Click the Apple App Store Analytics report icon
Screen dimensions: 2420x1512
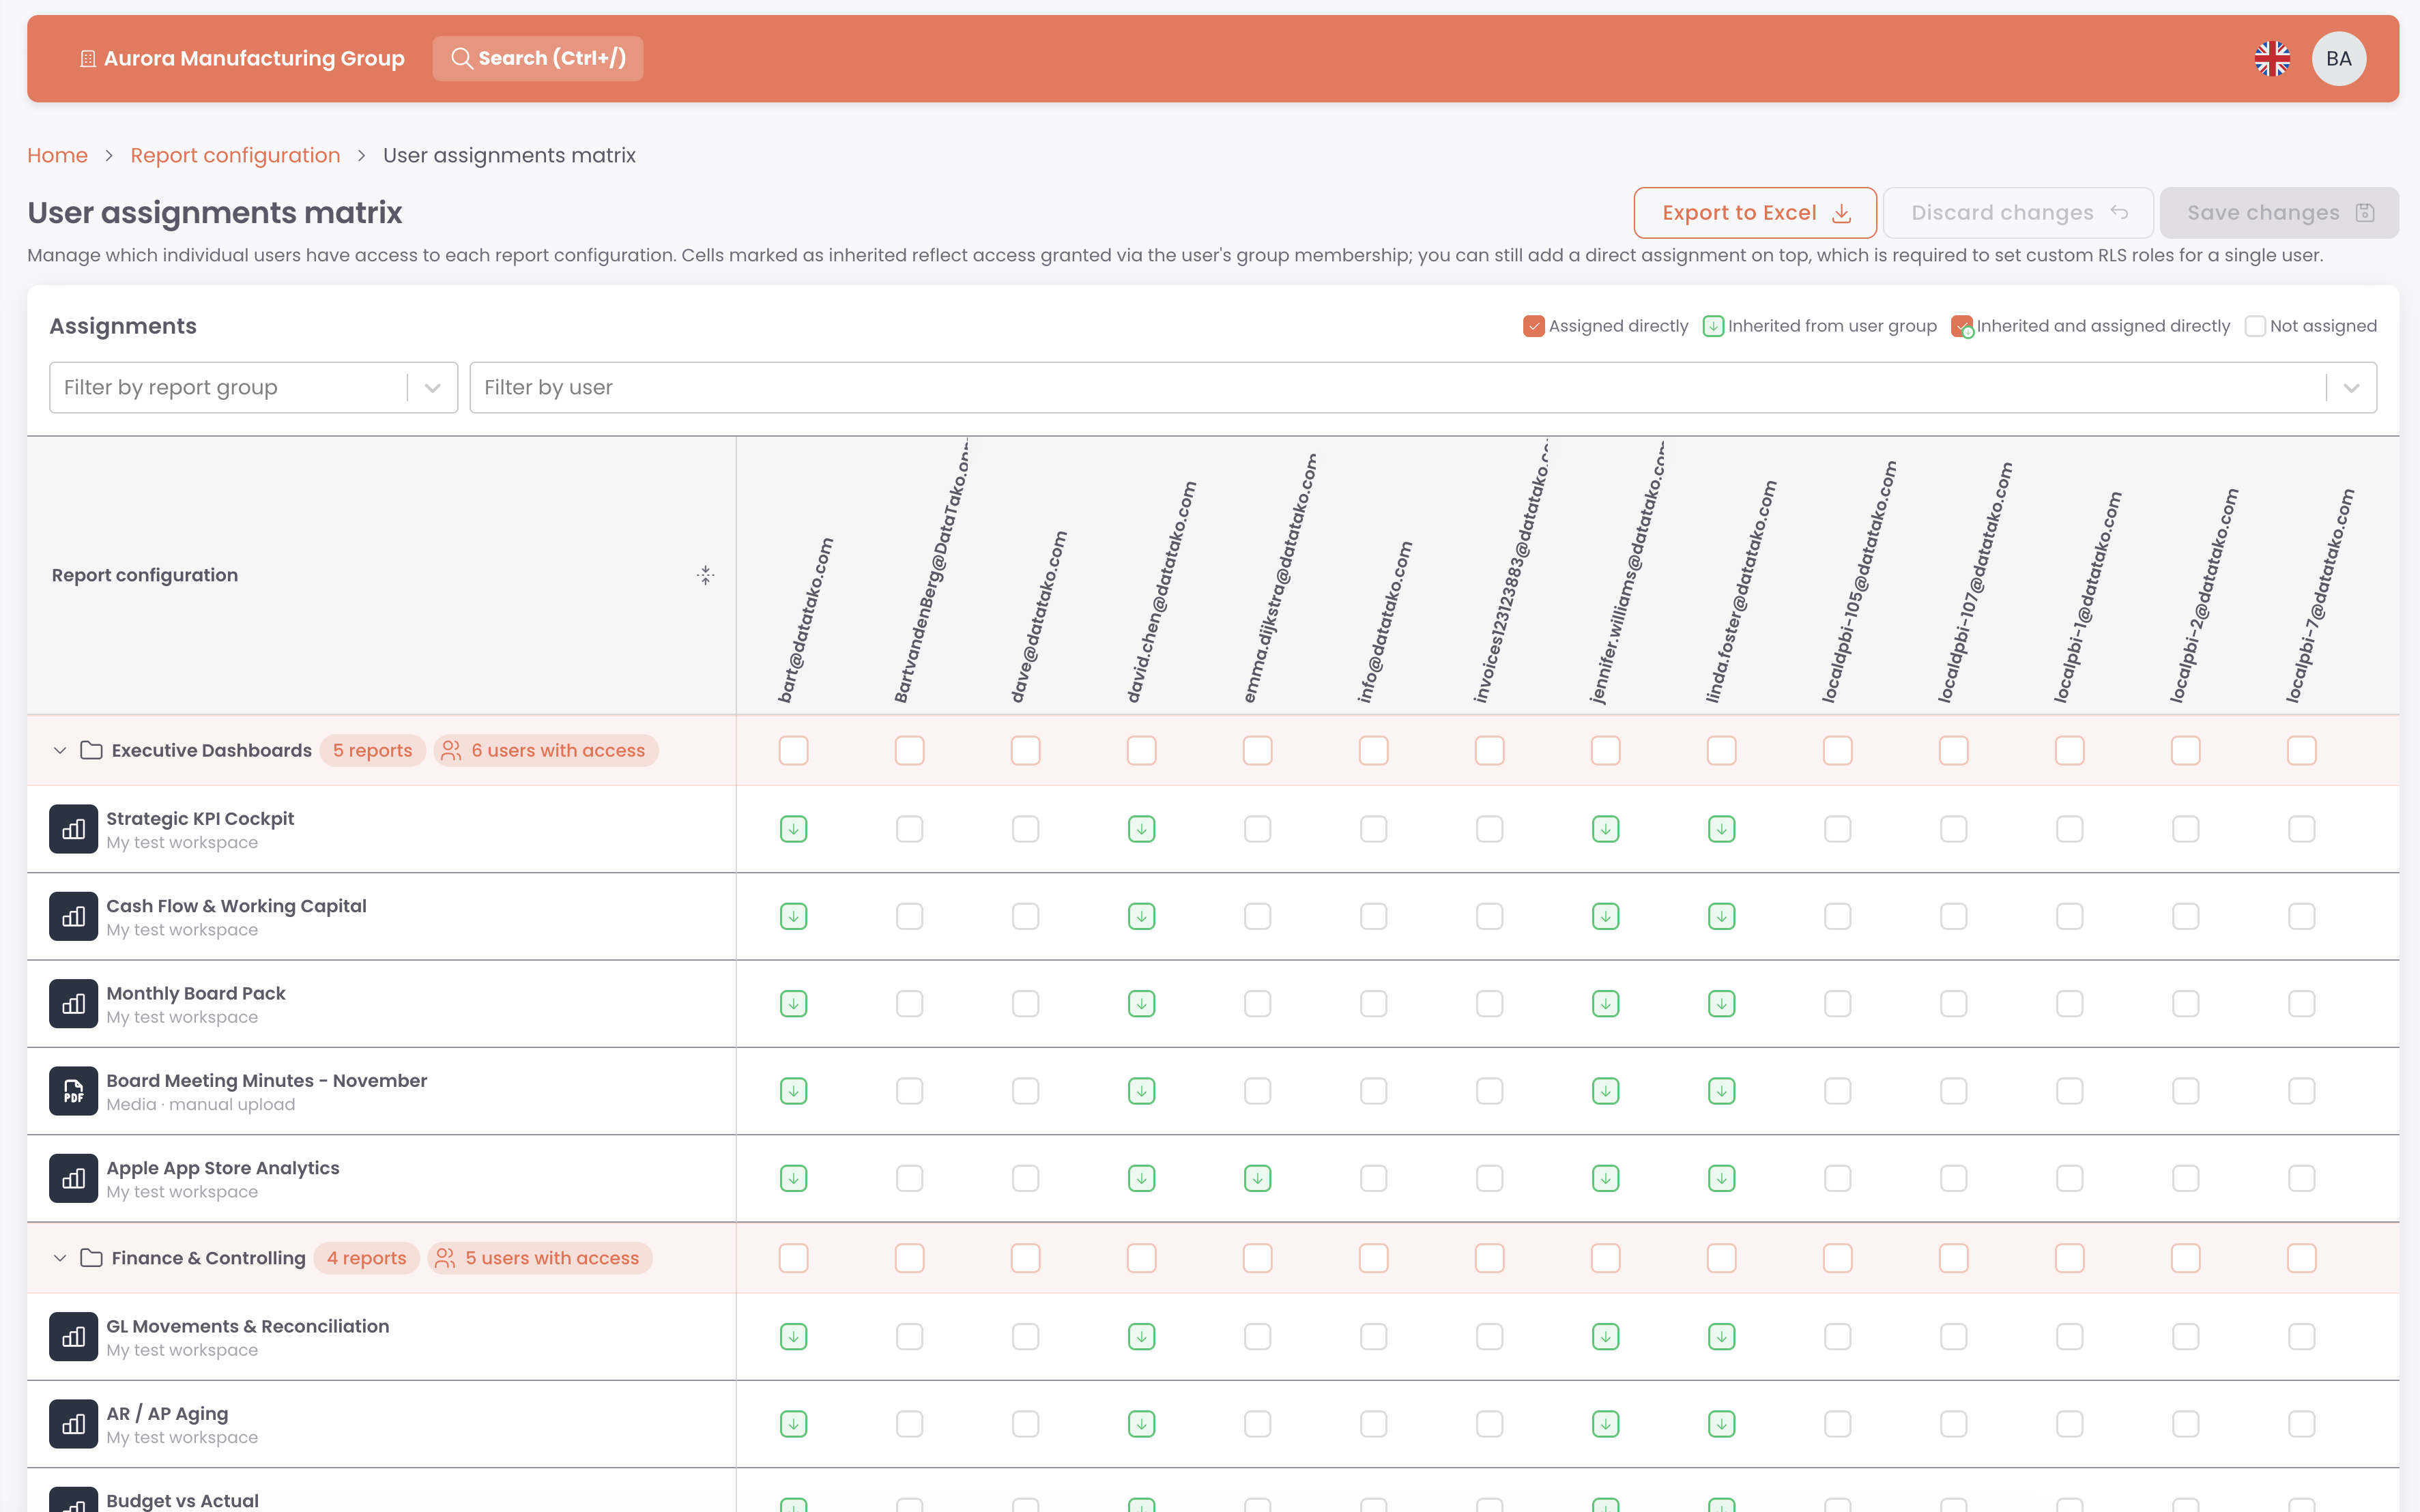pos(73,1179)
